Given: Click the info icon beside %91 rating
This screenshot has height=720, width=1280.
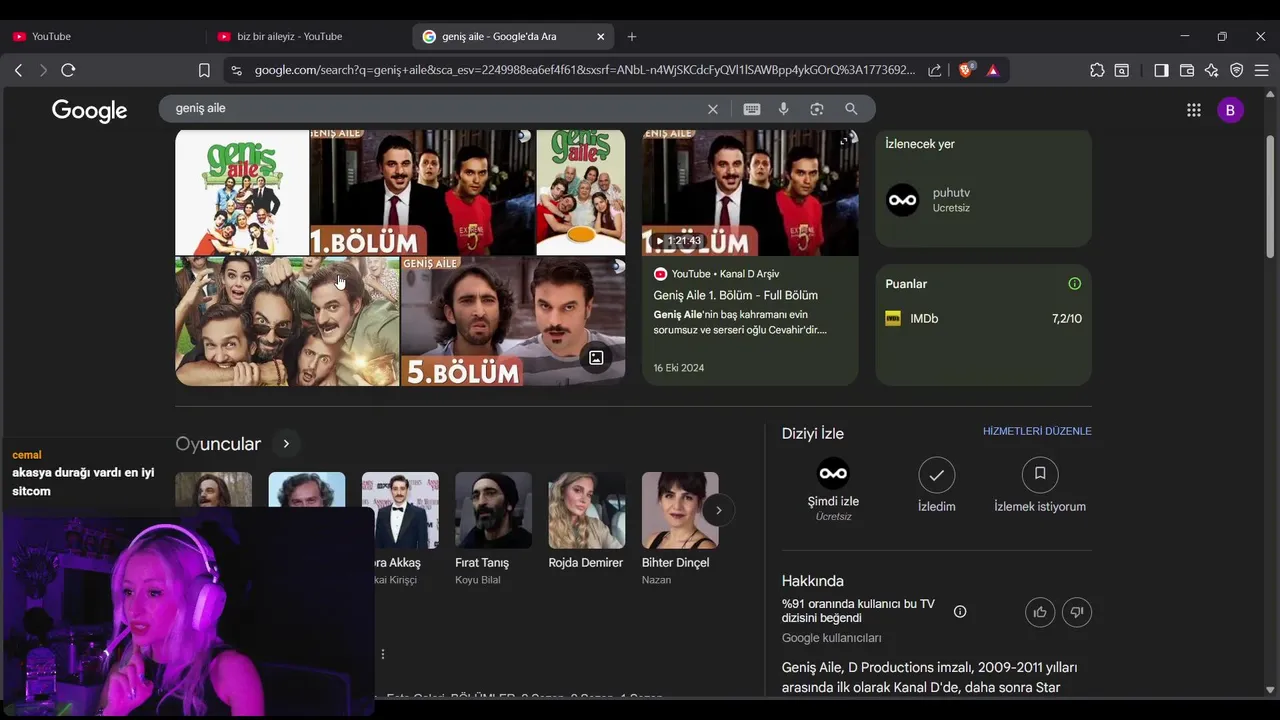Looking at the screenshot, I should coord(960,611).
